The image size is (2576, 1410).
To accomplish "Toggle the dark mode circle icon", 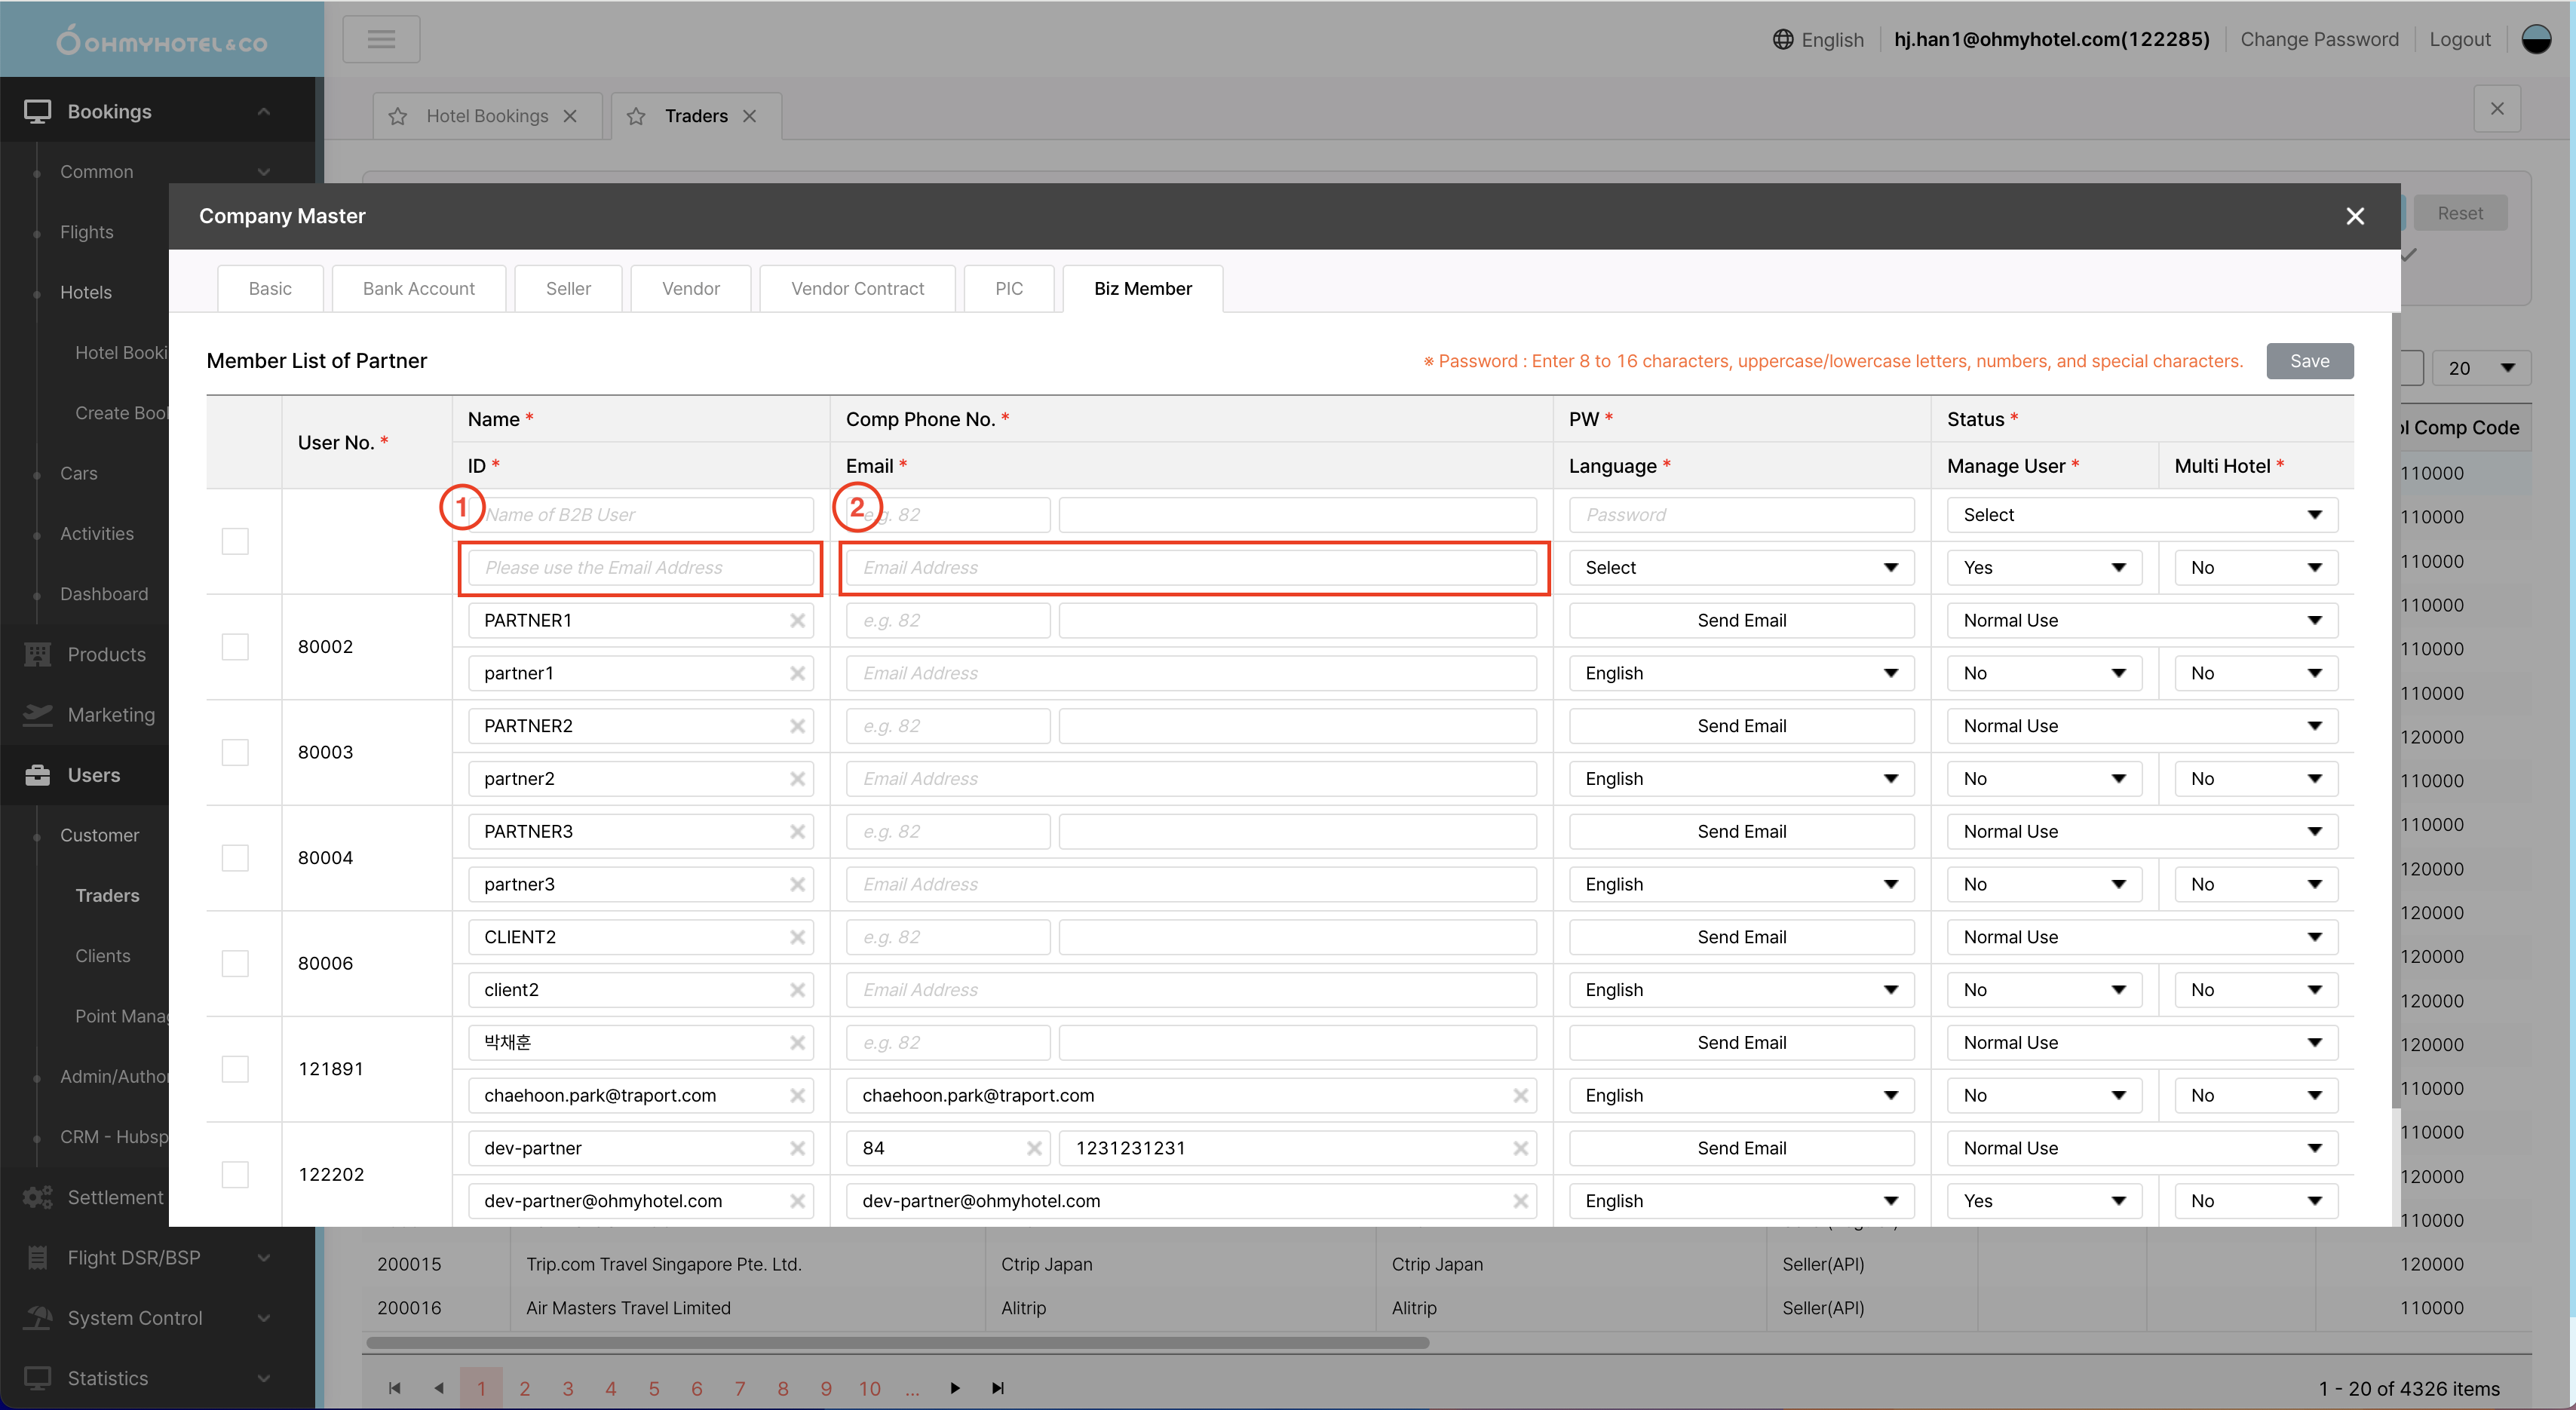I will (x=2537, y=39).
